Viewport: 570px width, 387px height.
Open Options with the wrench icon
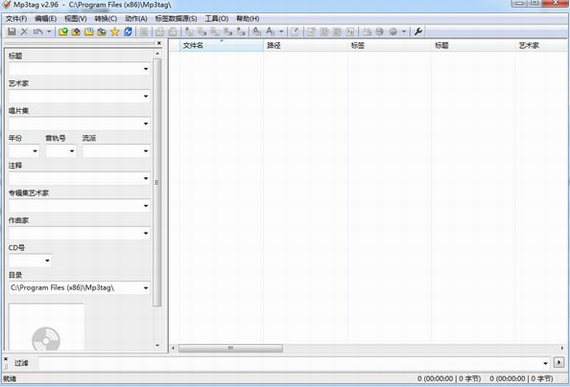pyautogui.click(x=418, y=32)
